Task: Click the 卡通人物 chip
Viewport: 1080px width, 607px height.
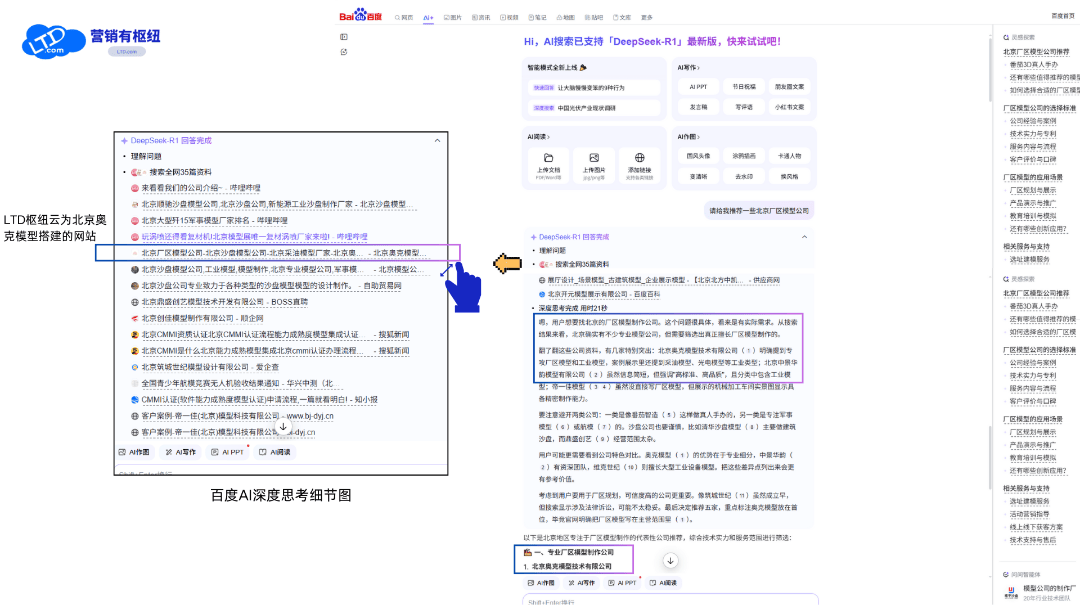Action: [x=789, y=156]
